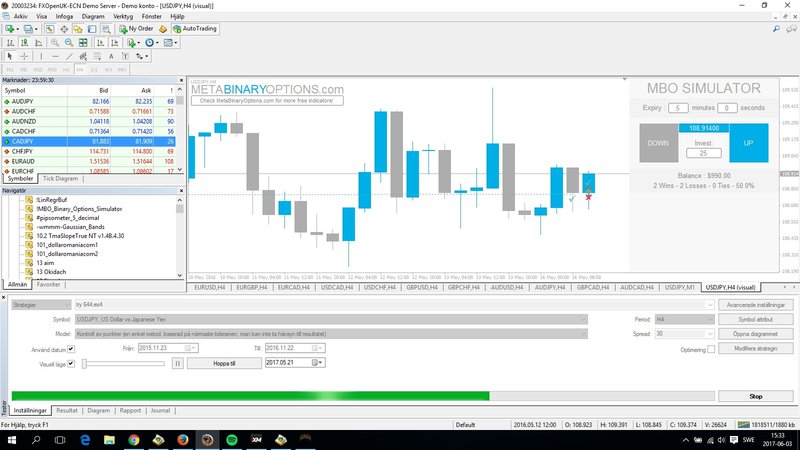Enable Chart Shift icon

[x=115, y=43]
